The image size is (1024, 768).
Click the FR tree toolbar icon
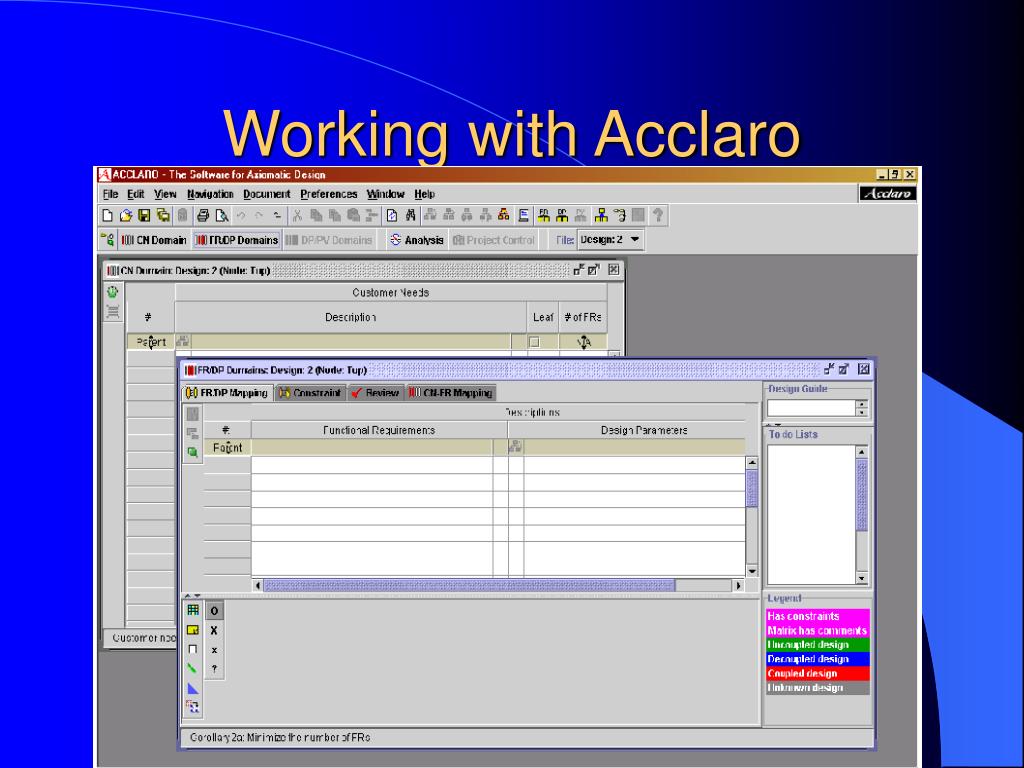(x=543, y=215)
